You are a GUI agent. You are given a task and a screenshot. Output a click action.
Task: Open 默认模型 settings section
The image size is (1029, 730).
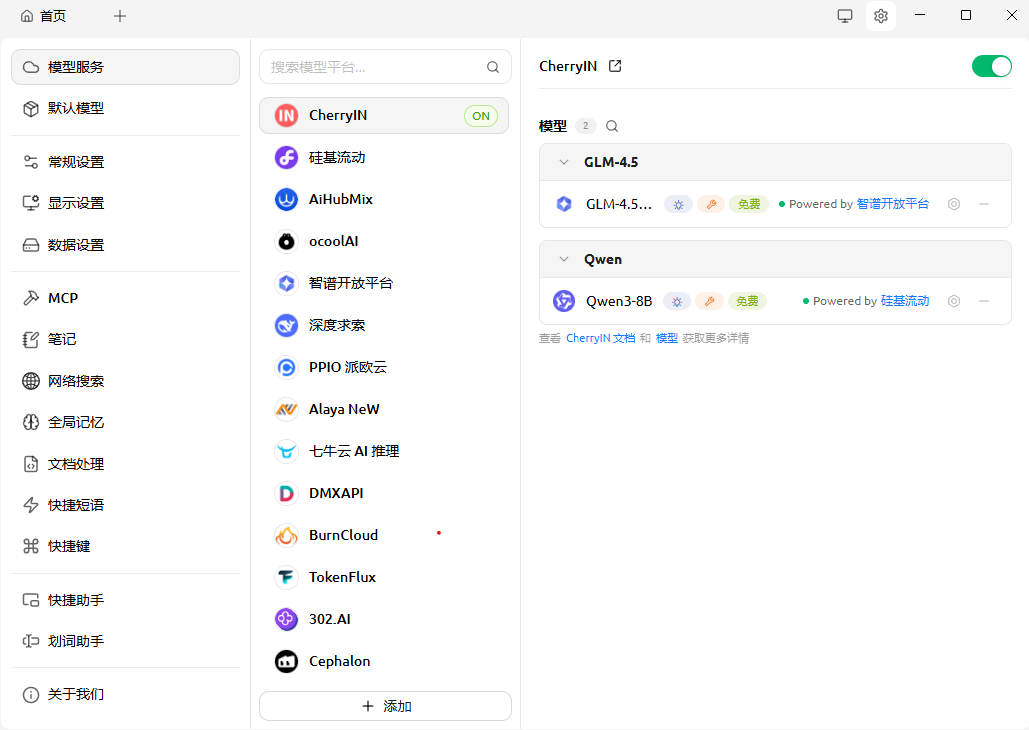(x=125, y=108)
